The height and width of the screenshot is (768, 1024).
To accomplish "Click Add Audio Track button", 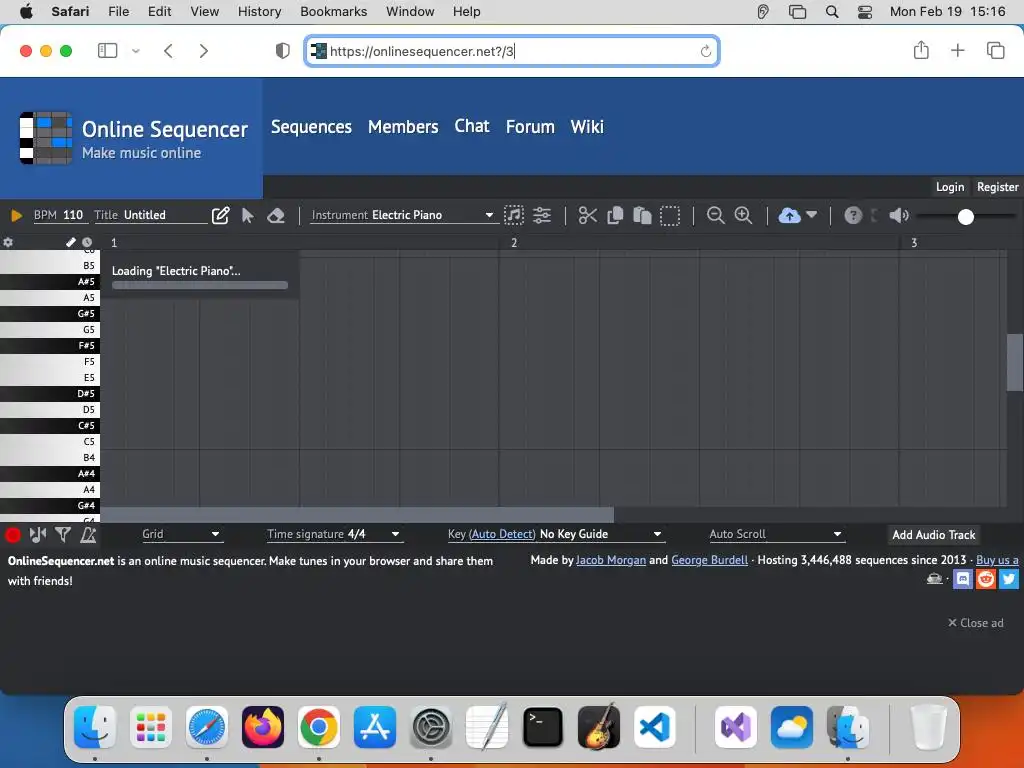I will [933, 535].
